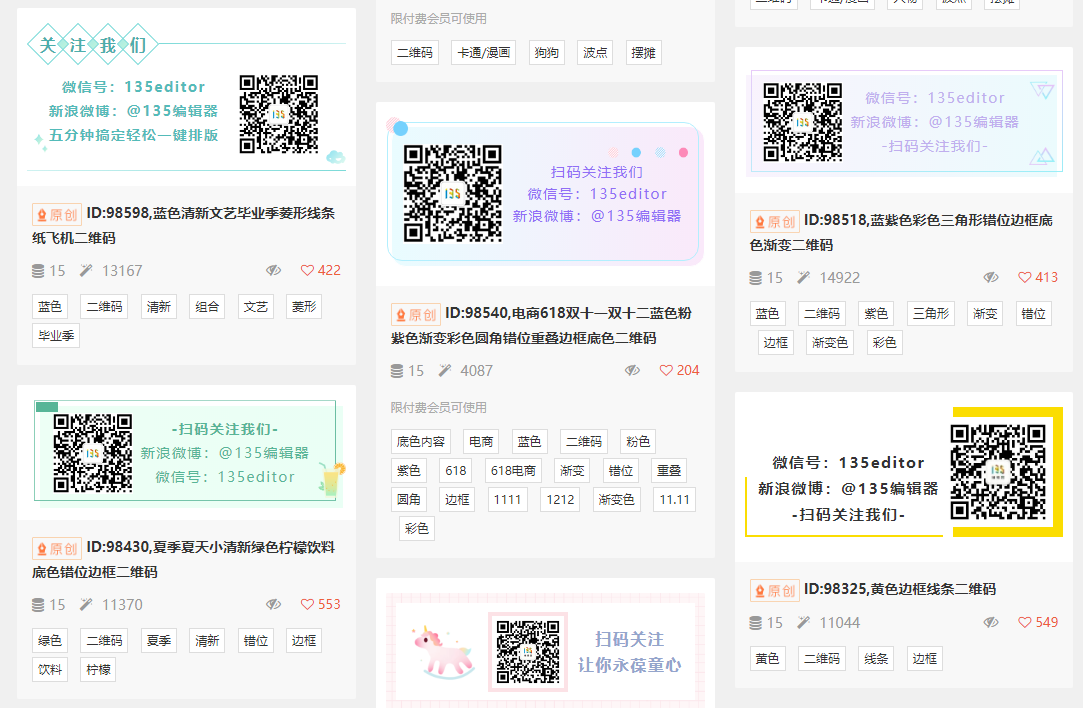Image resolution: width=1083 pixels, height=708 pixels.
Task: Click 原创 badge on template ID:98325
Action: [774, 590]
